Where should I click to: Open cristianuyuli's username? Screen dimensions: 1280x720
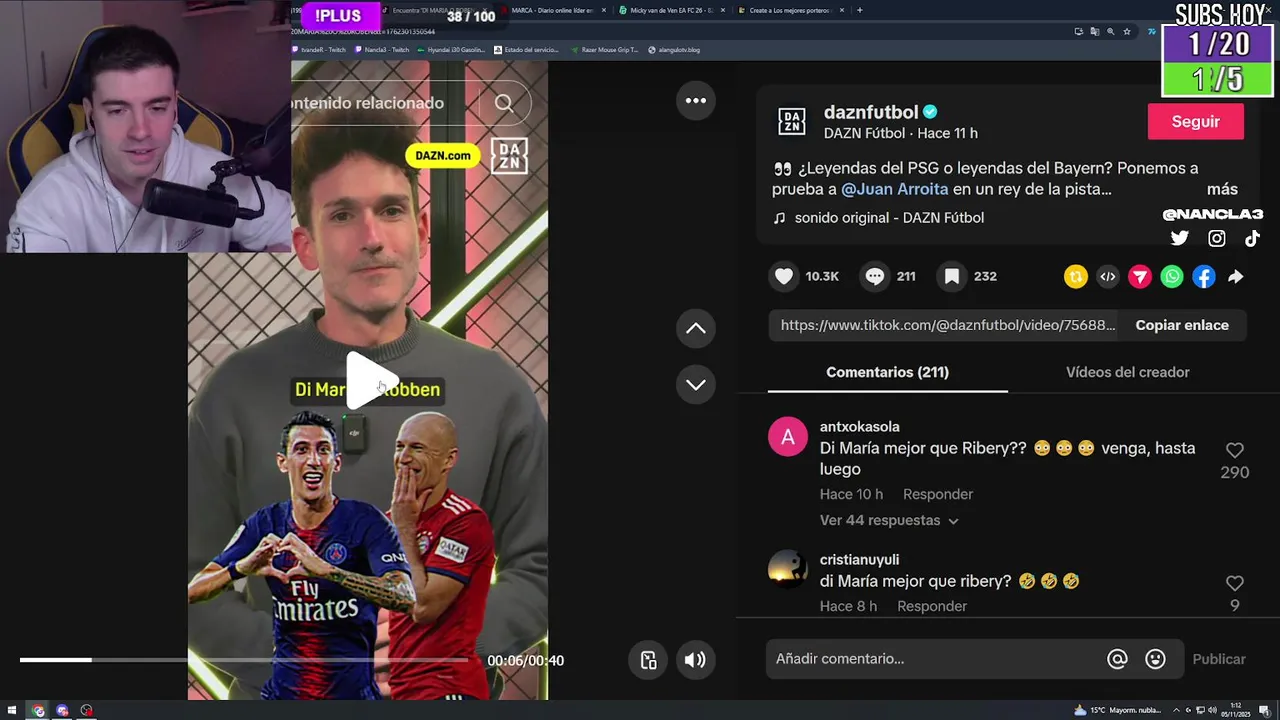point(859,560)
